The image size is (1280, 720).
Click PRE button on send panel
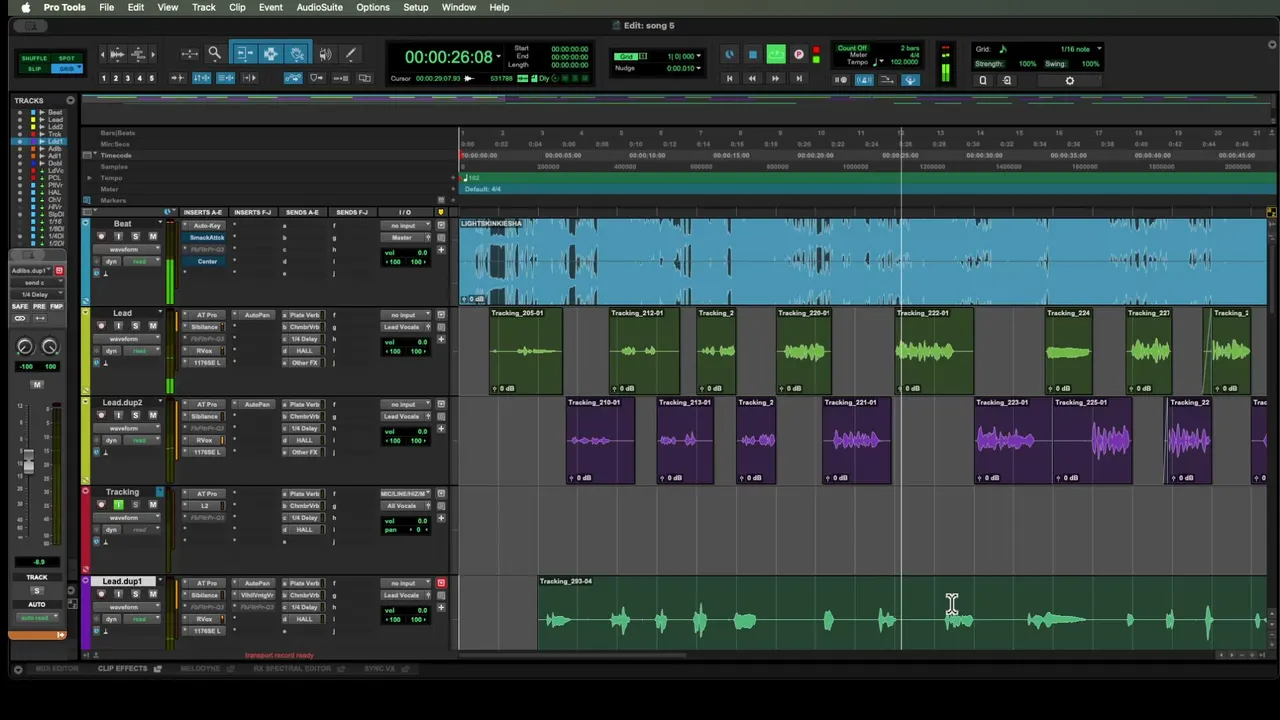38,307
